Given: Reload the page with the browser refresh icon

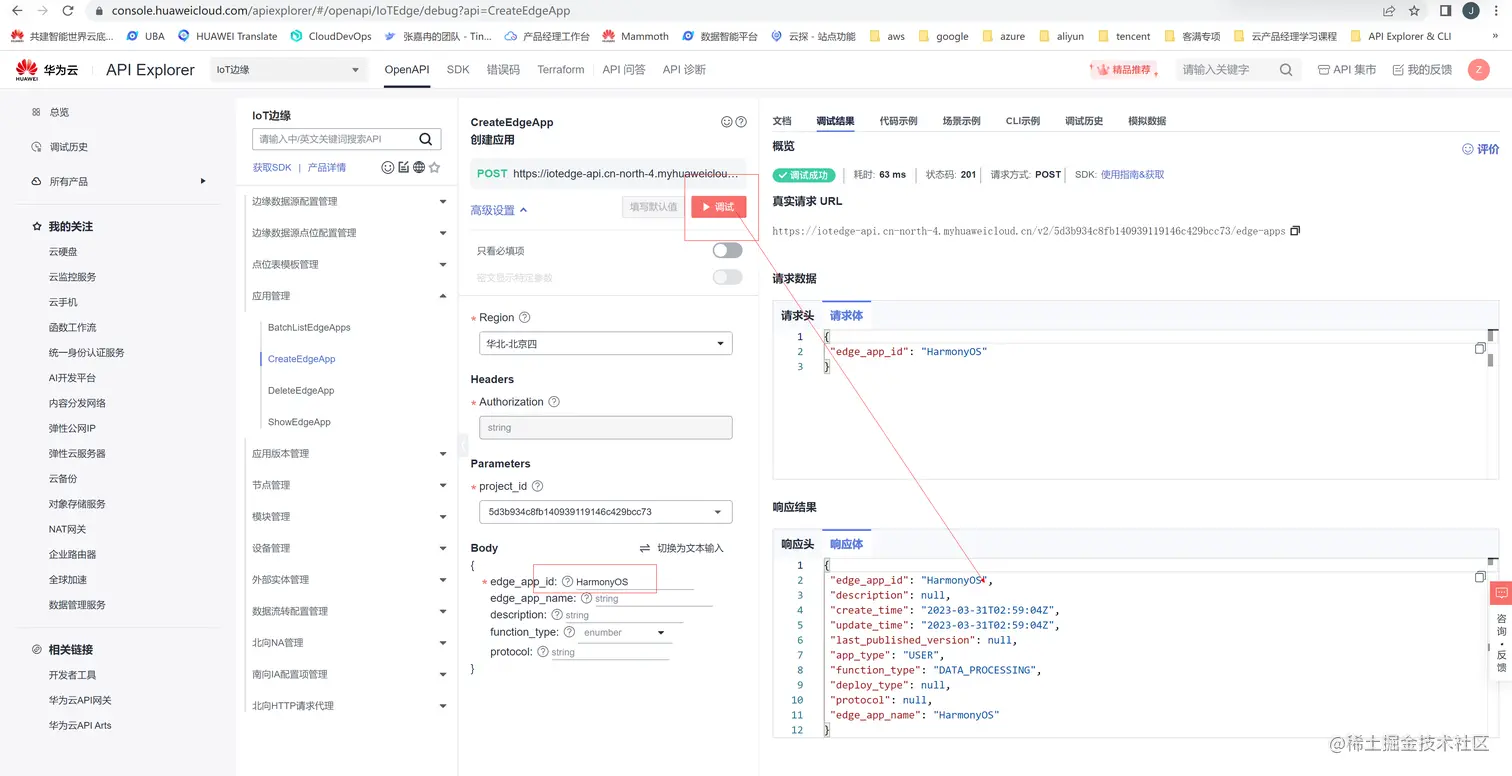Looking at the screenshot, I should pos(68,10).
